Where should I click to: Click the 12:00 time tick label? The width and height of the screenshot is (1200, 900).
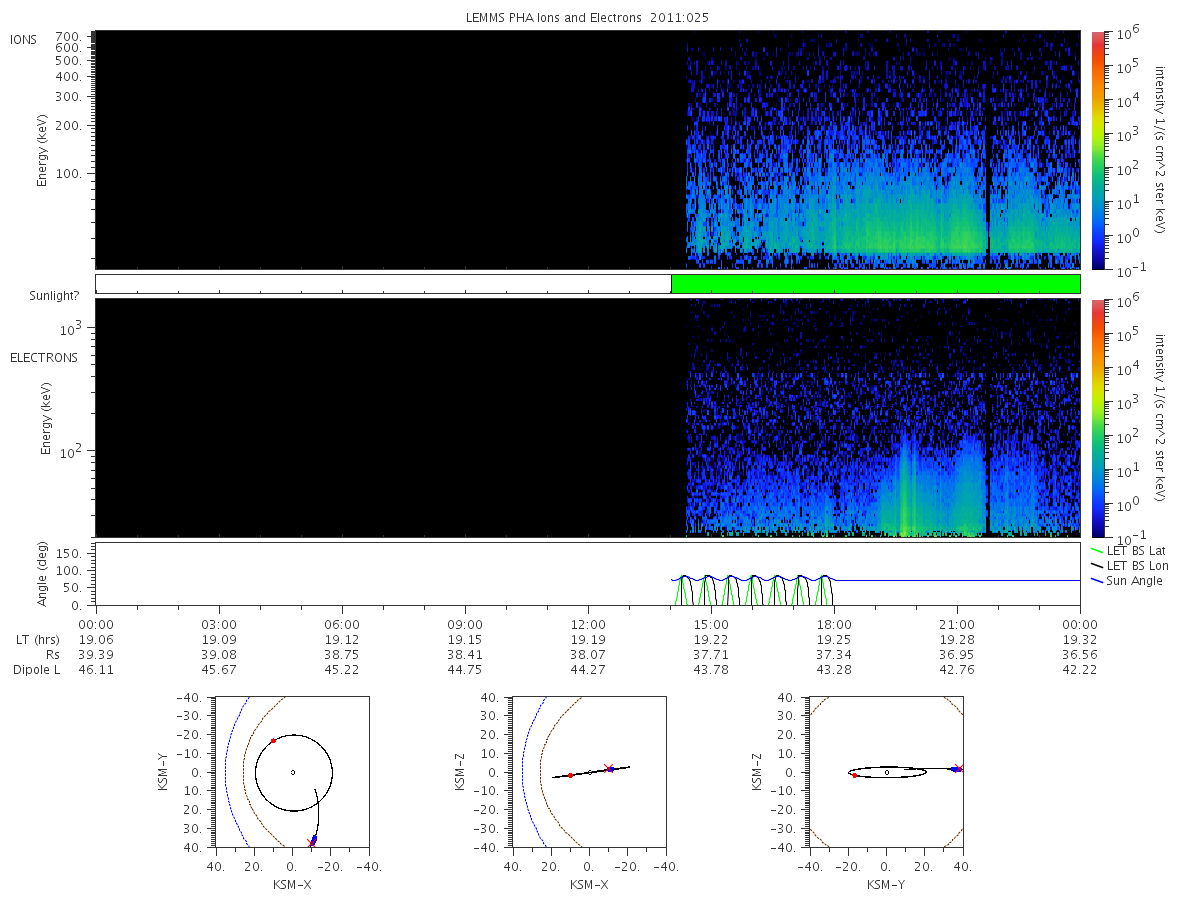point(588,625)
